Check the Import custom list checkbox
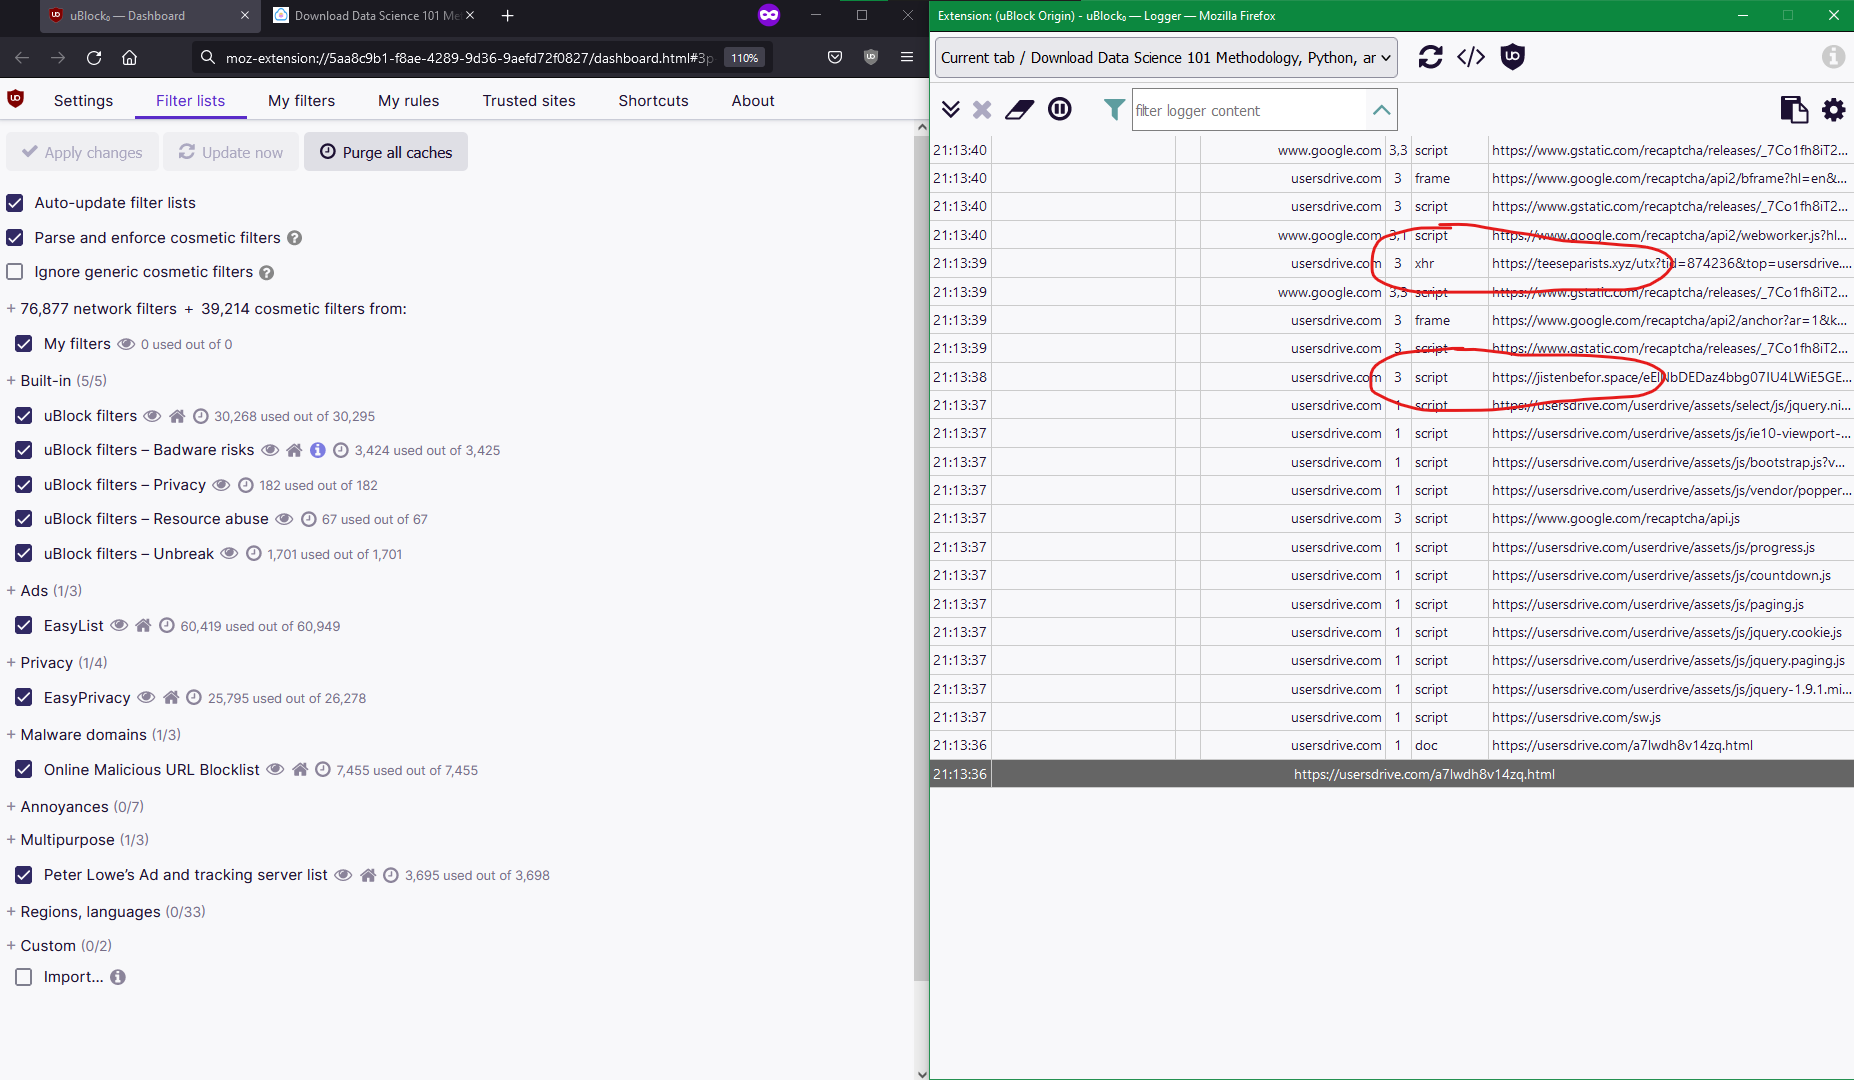1854x1080 pixels. coord(23,977)
